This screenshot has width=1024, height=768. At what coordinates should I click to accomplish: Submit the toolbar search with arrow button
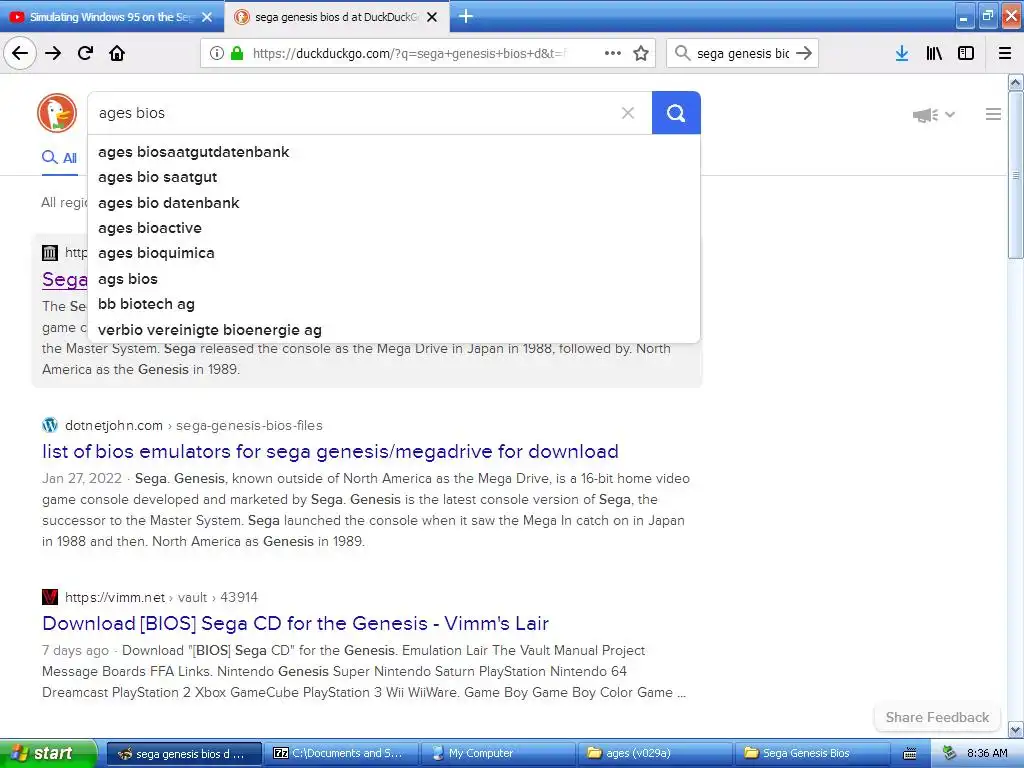tap(804, 53)
